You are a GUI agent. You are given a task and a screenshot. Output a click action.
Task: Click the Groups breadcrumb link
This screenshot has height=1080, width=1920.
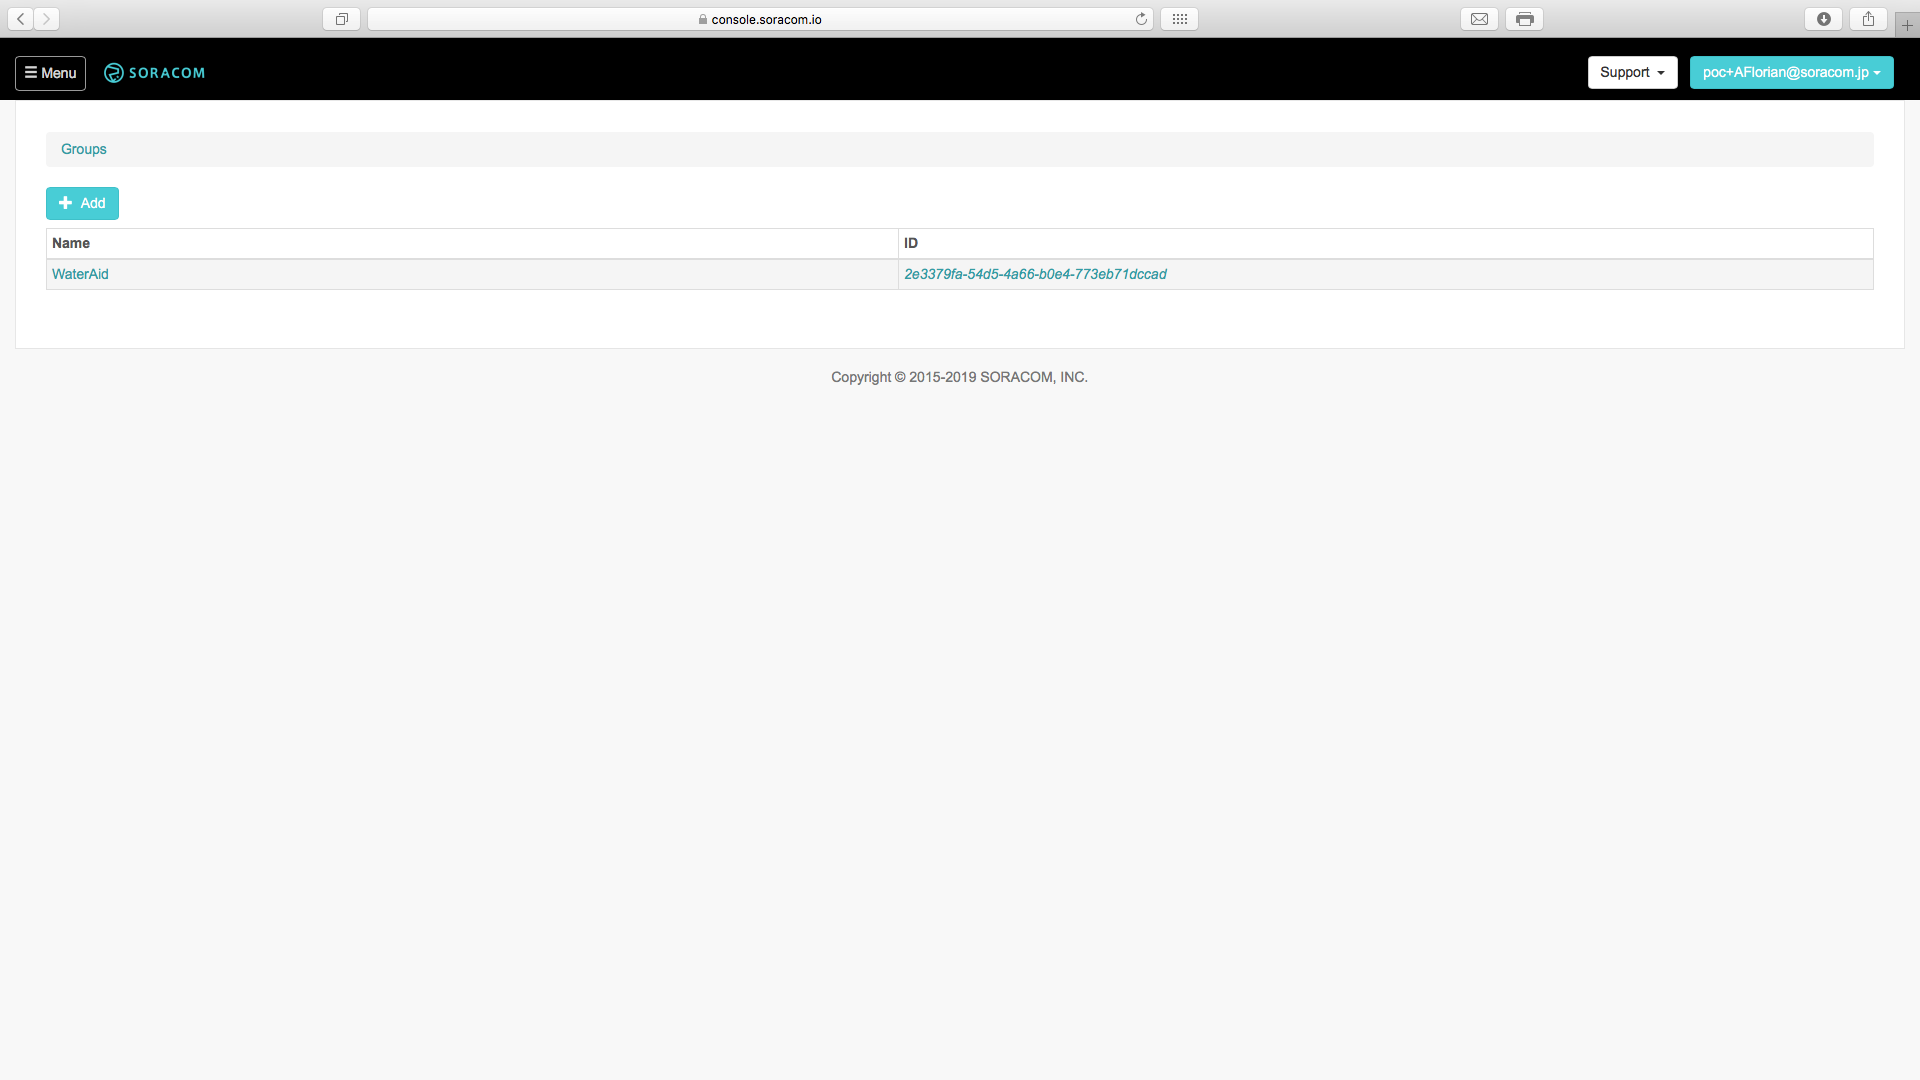point(84,149)
